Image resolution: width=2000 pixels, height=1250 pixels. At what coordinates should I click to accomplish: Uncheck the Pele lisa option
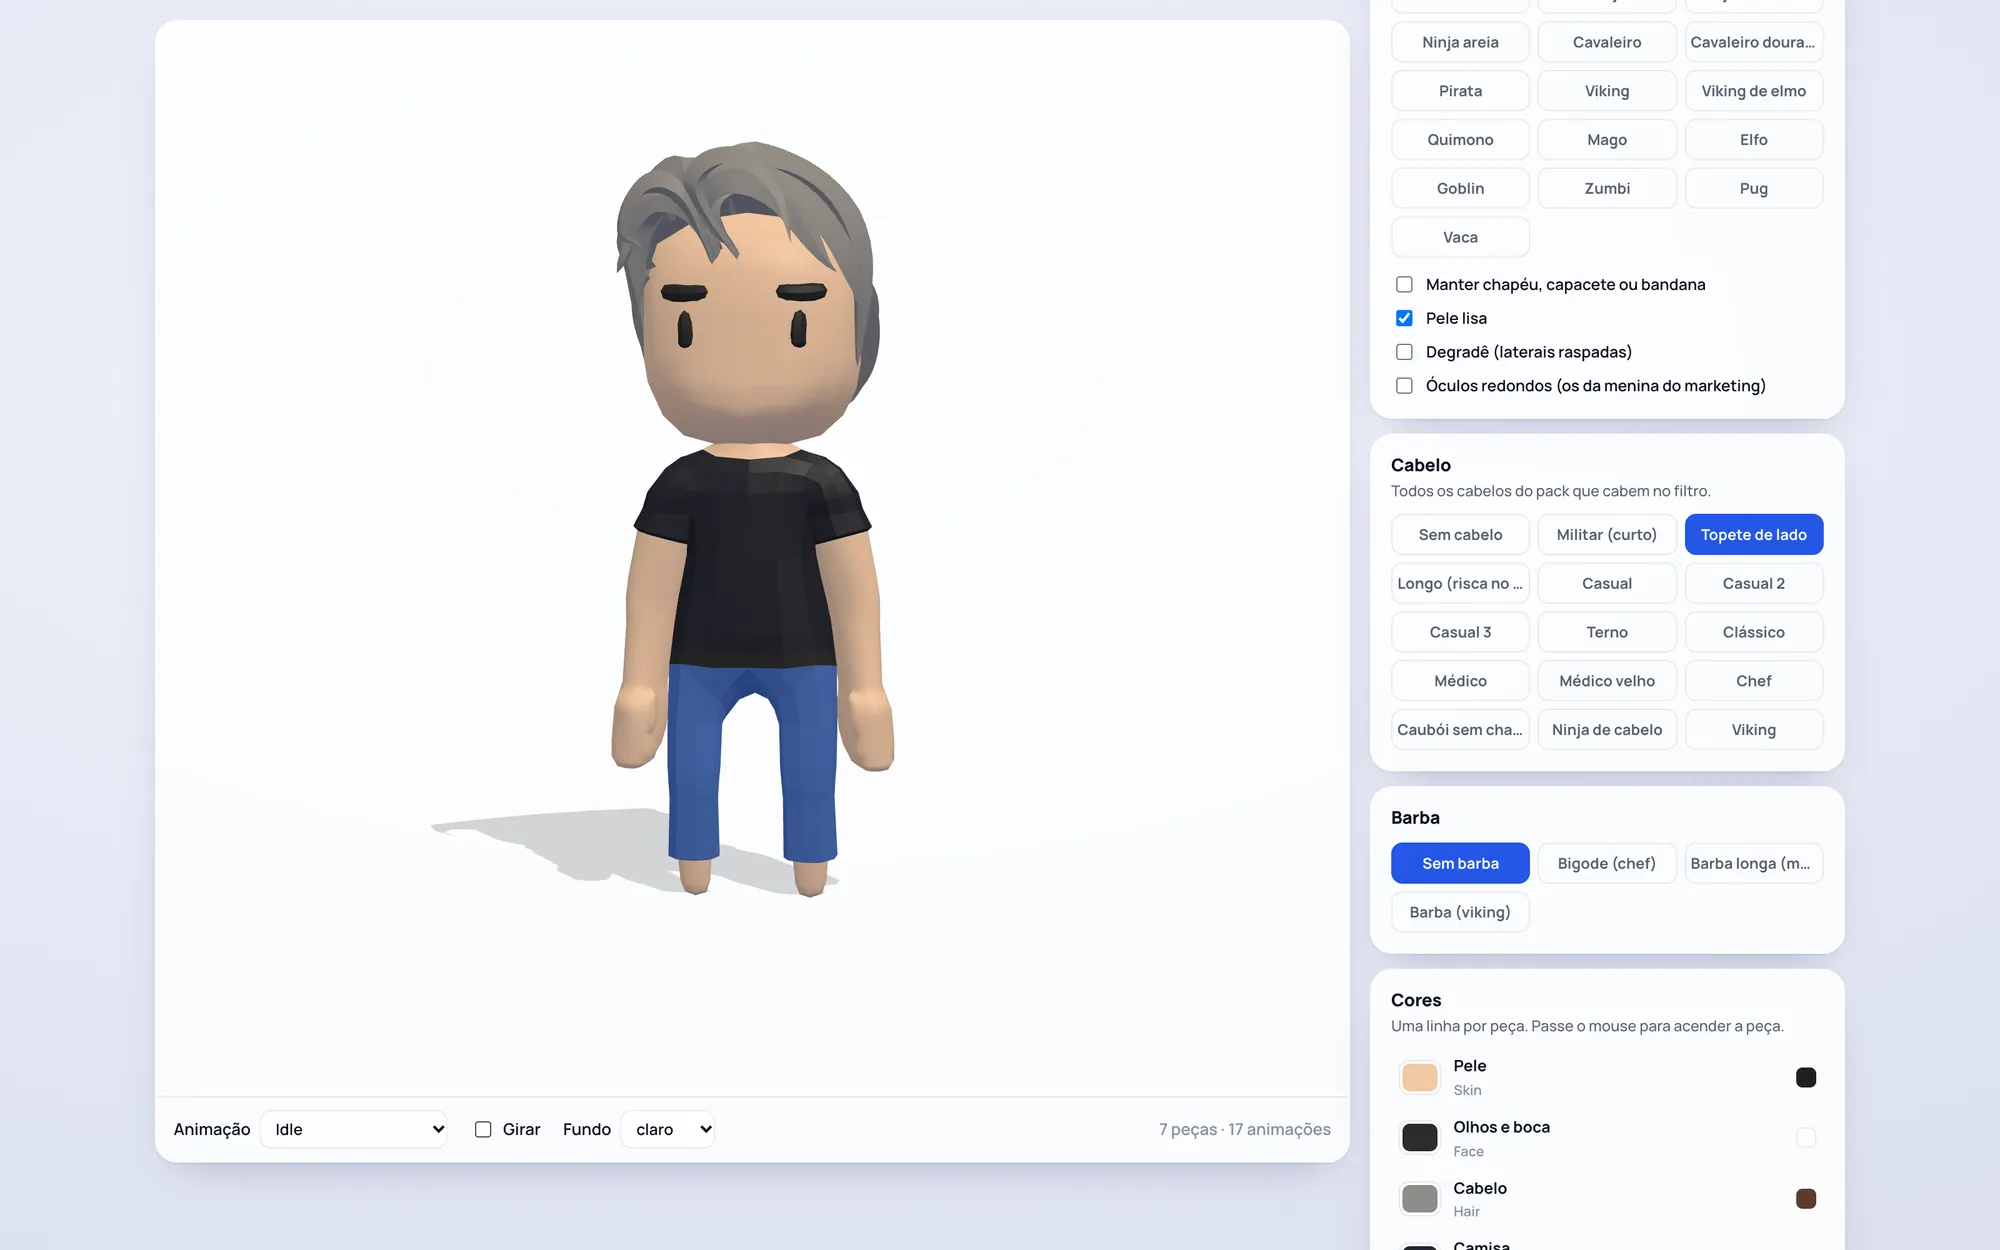click(x=1404, y=318)
